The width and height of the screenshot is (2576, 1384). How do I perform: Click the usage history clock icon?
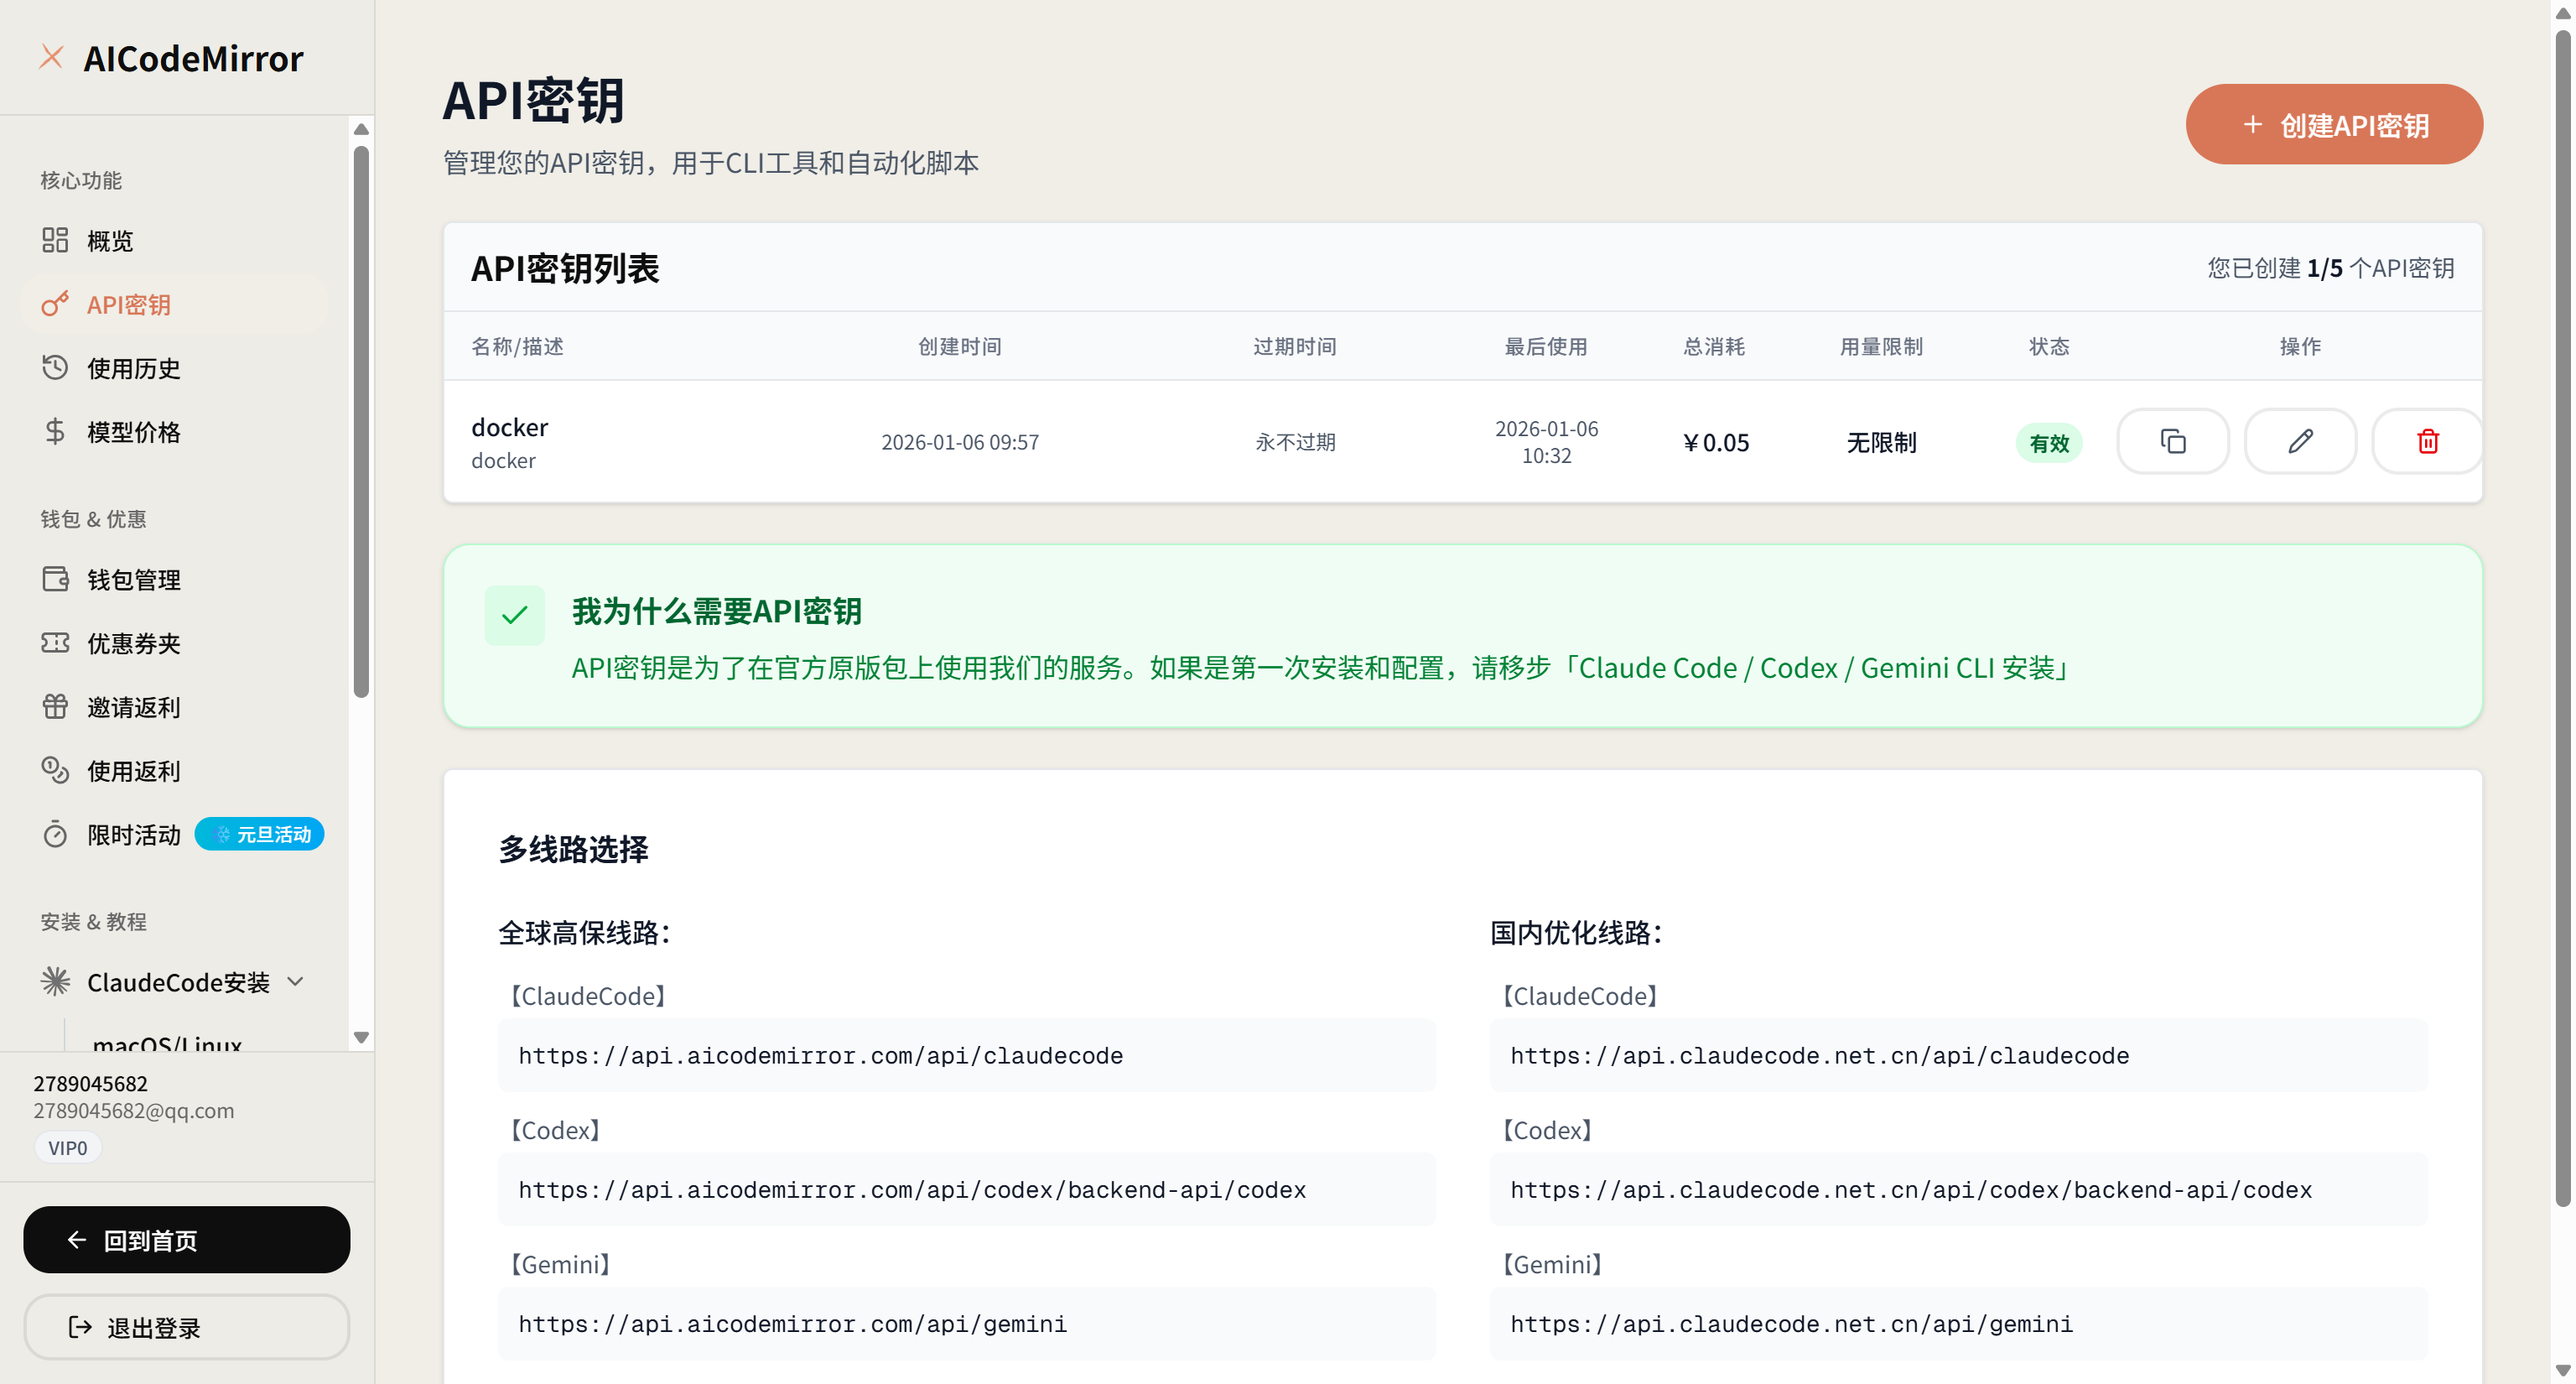click(x=55, y=367)
